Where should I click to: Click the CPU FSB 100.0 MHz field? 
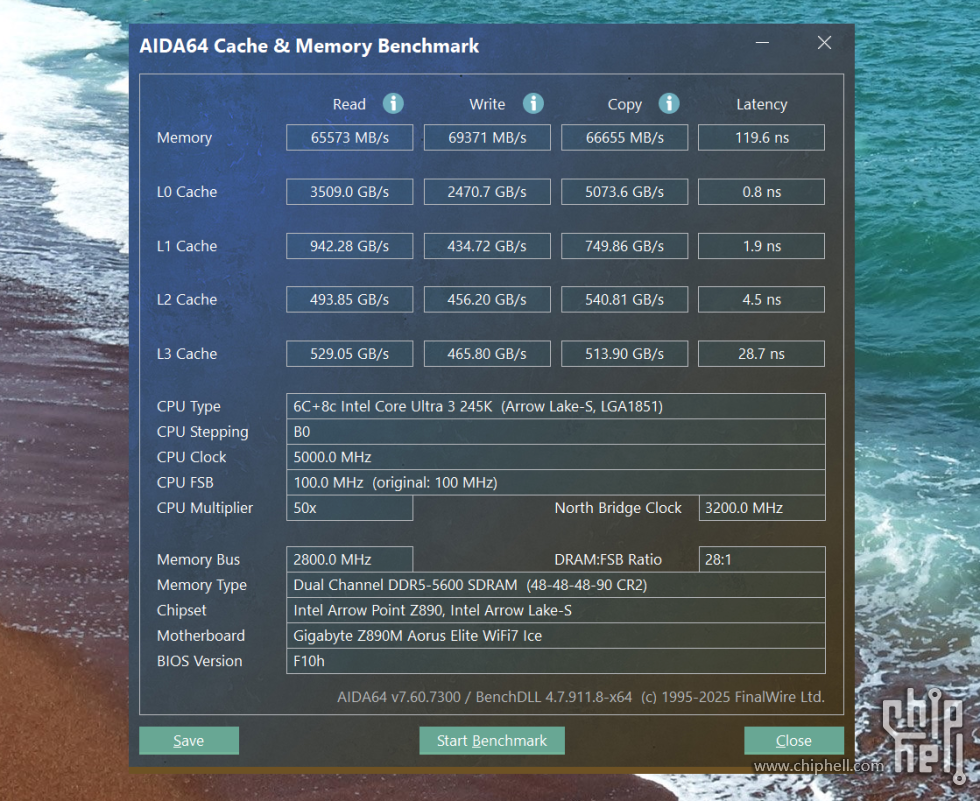coord(556,482)
